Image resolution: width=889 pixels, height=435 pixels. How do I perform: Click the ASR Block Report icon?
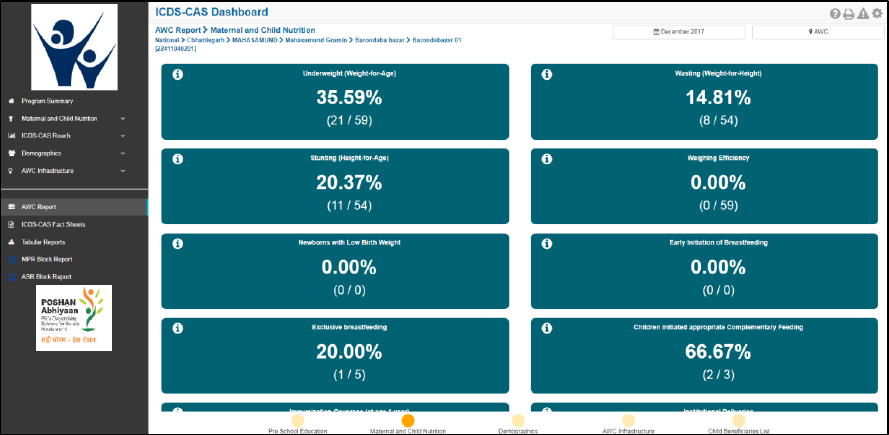pos(11,277)
